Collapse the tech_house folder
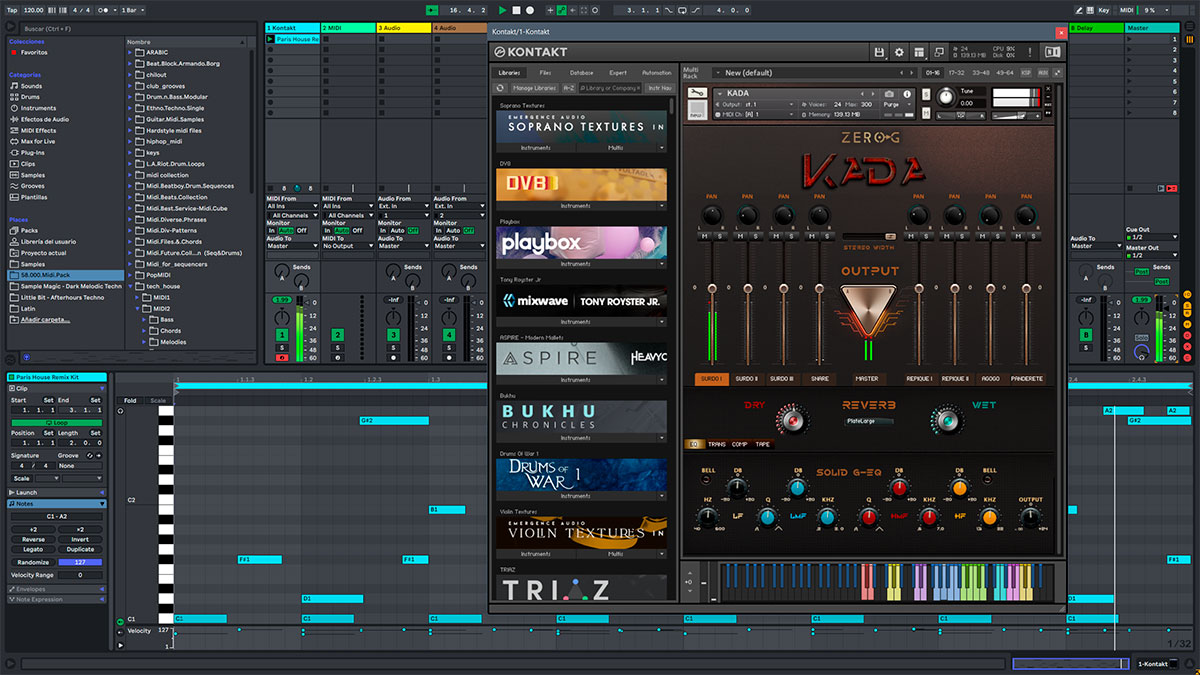Screen dimensions: 1200x675 tap(131, 286)
